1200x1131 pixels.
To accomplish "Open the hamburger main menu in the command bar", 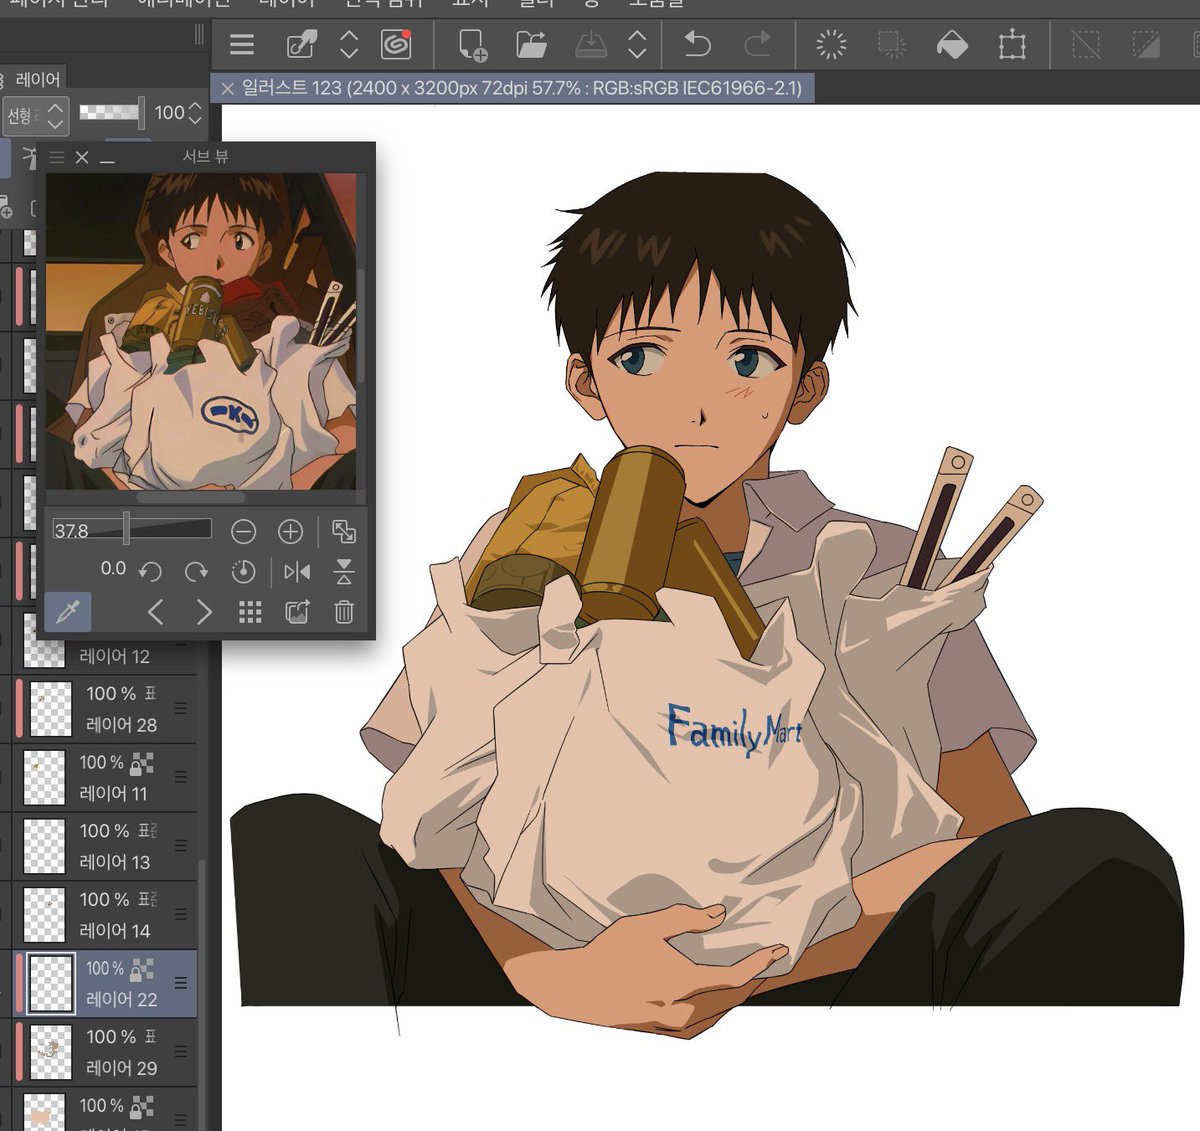I will (242, 44).
